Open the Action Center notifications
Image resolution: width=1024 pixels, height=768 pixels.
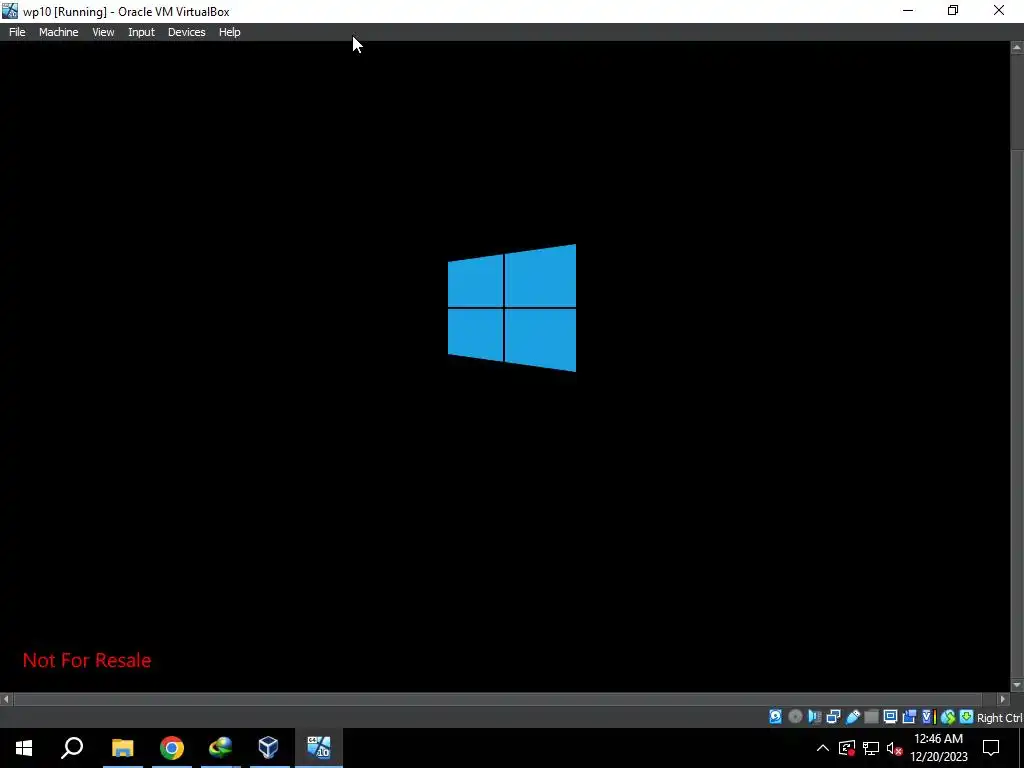pos(991,748)
